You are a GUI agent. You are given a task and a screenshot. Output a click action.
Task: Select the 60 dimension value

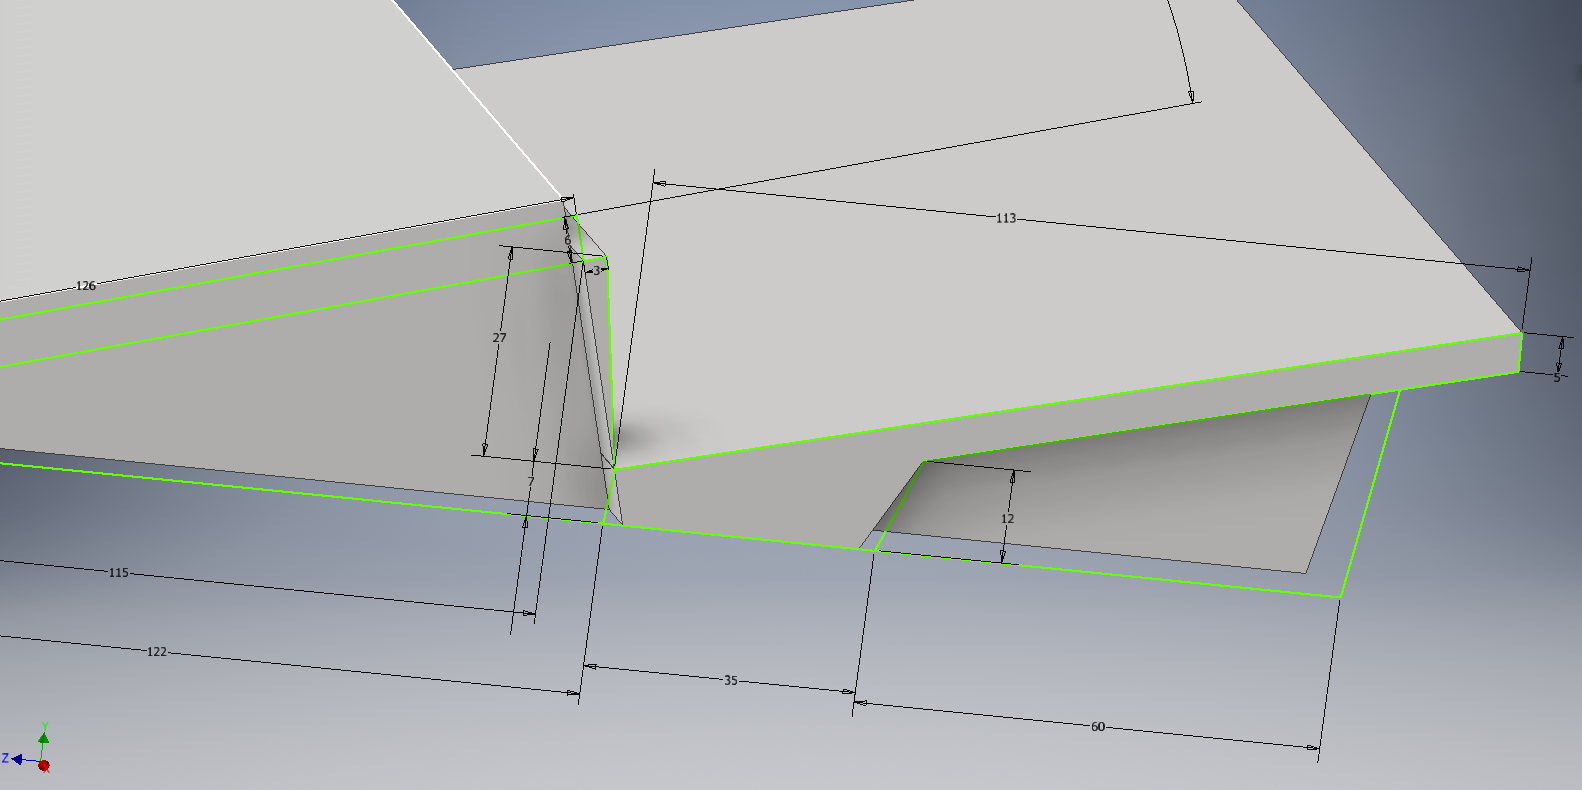(1098, 727)
